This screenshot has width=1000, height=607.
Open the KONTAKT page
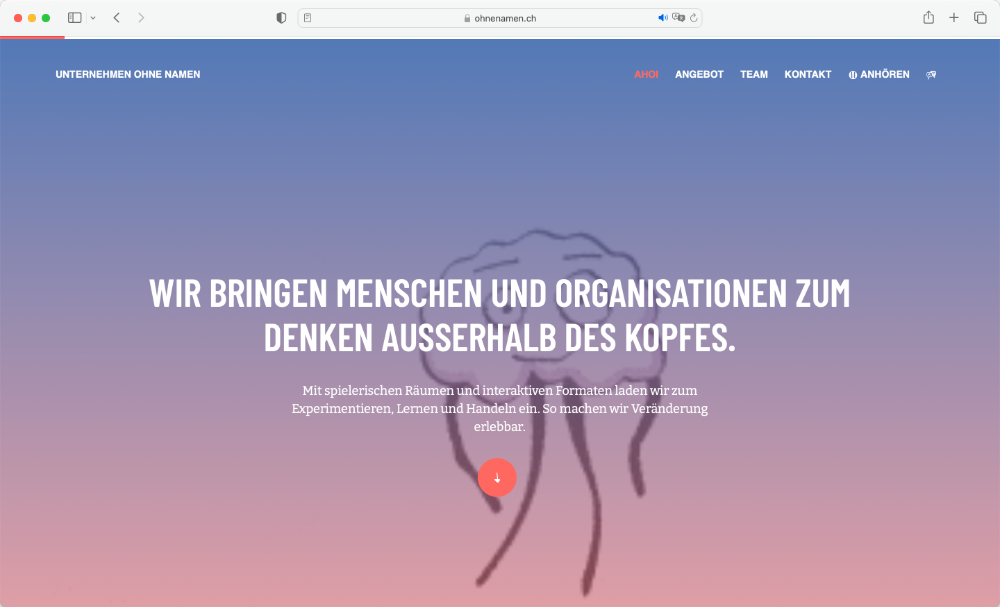pos(808,74)
